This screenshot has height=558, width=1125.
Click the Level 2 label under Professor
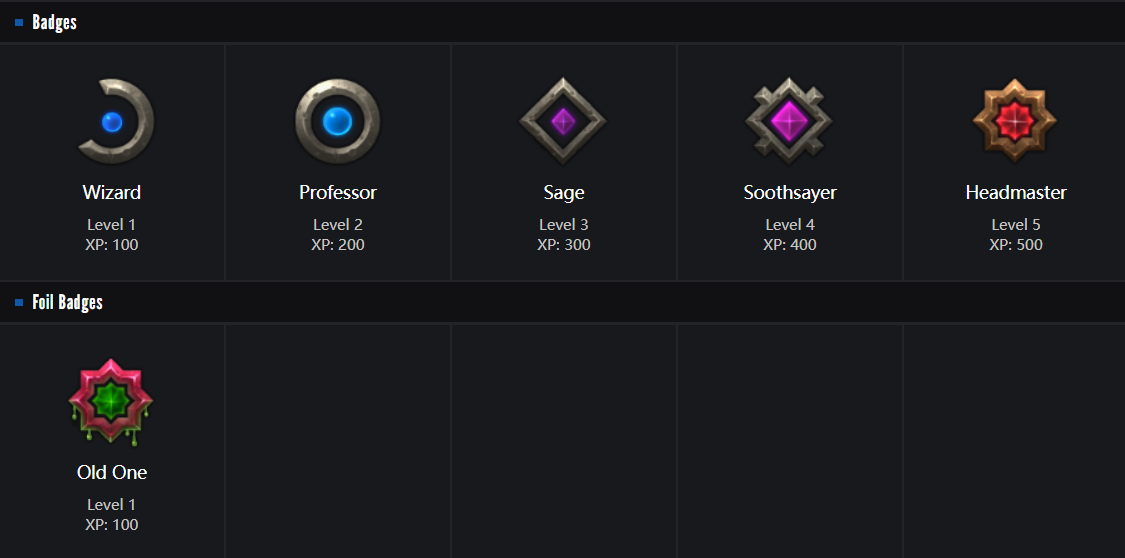pyautogui.click(x=338, y=225)
